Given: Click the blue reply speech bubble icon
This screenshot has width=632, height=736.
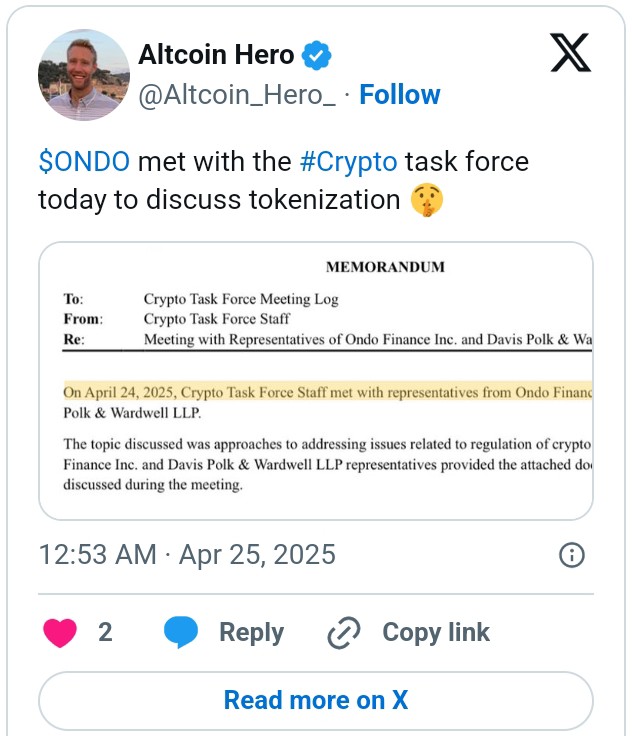Looking at the screenshot, I should click(x=181, y=632).
